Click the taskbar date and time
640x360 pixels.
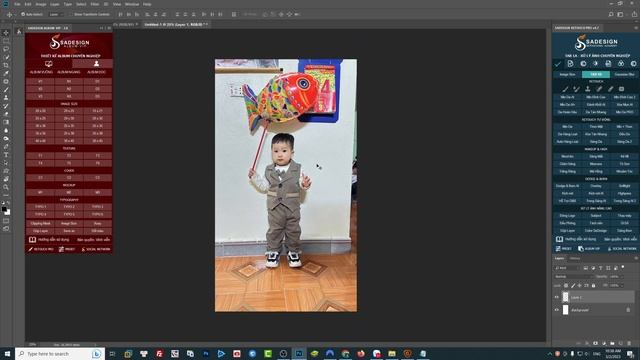[x=613, y=353]
